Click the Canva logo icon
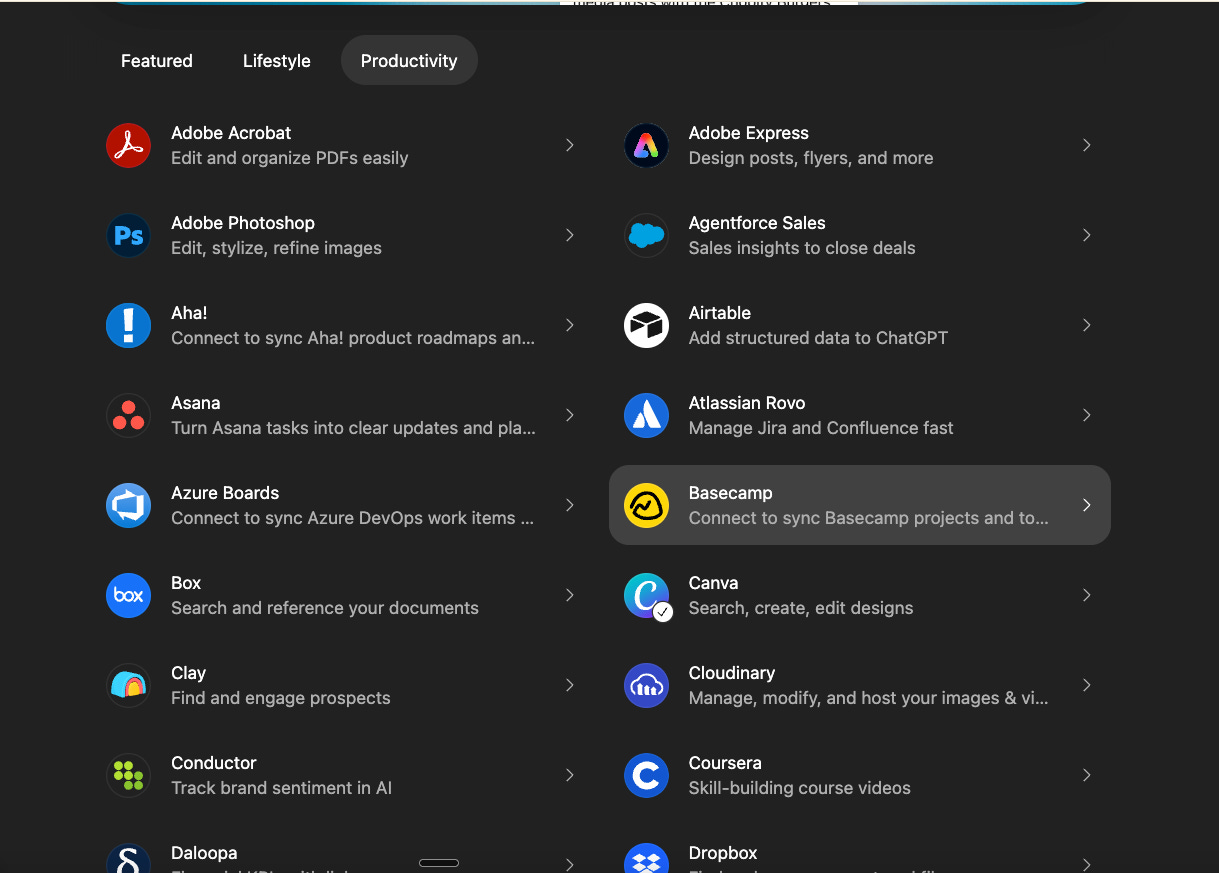This screenshot has height=873, width=1219. [646, 595]
